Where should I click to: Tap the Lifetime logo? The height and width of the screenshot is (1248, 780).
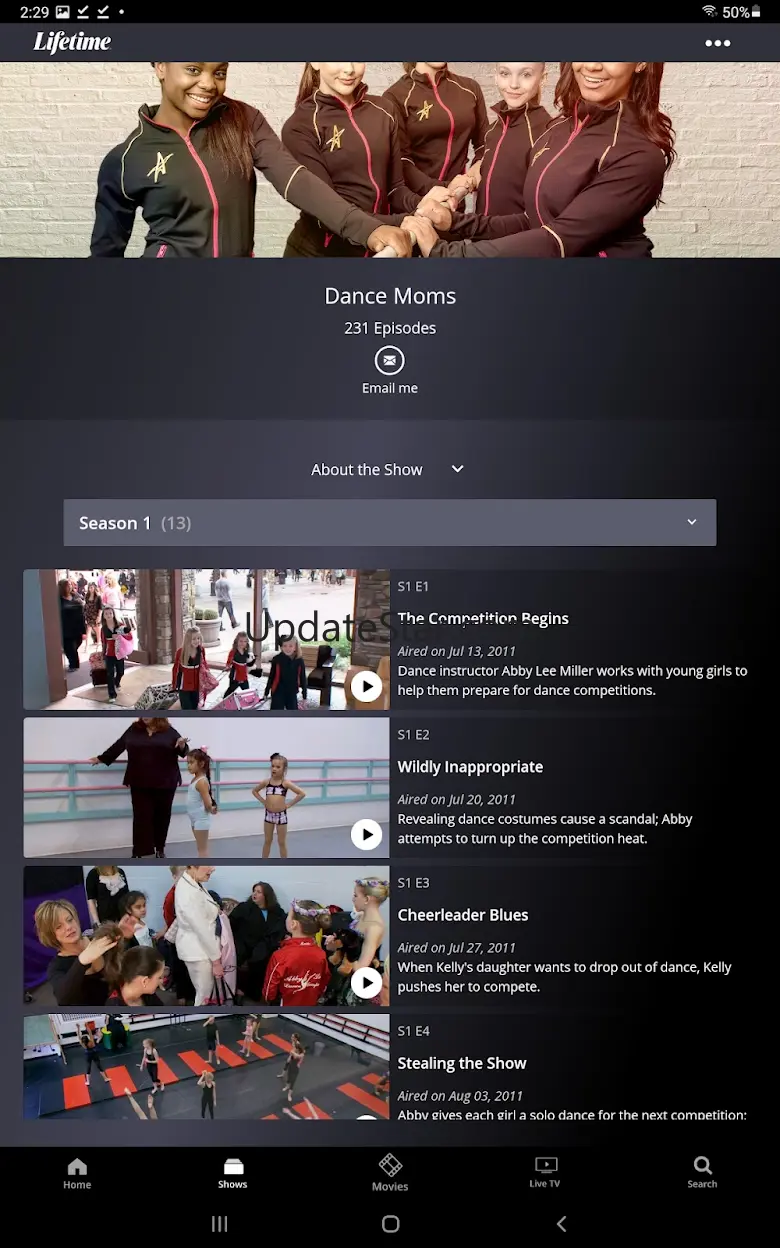[x=72, y=42]
